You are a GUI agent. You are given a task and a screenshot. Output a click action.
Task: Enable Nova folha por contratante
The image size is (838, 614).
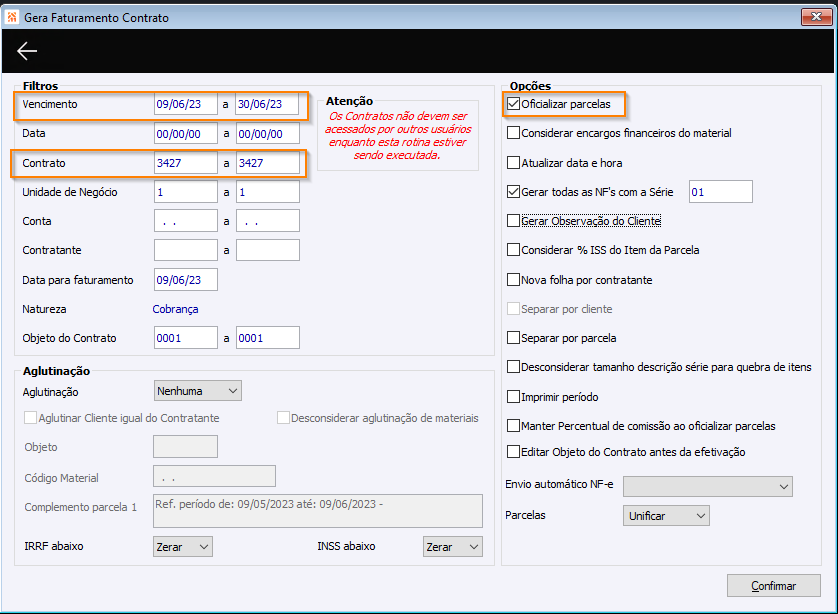click(513, 279)
